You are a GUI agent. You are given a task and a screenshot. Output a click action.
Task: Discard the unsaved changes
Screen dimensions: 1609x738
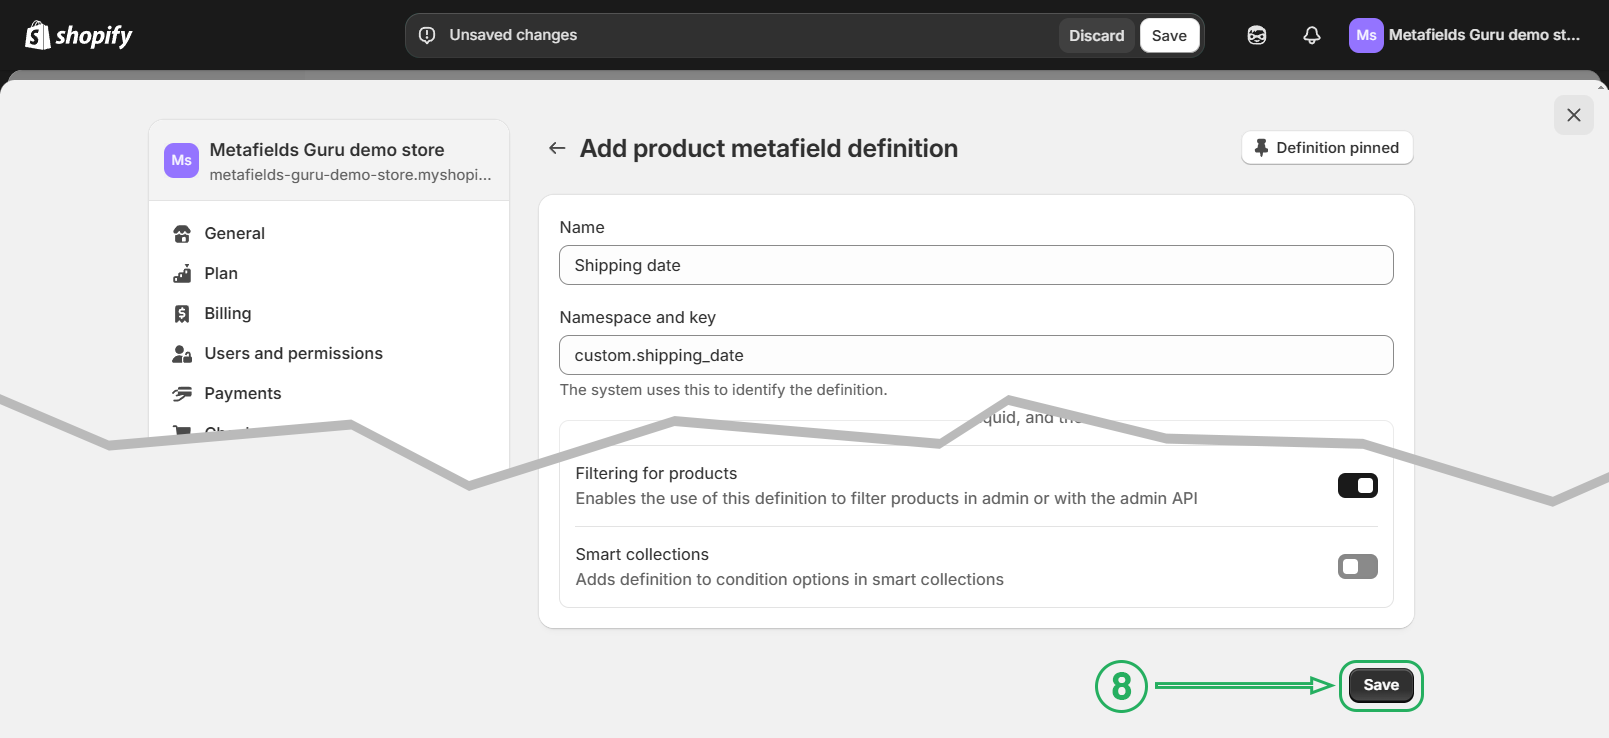point(1096,36)
